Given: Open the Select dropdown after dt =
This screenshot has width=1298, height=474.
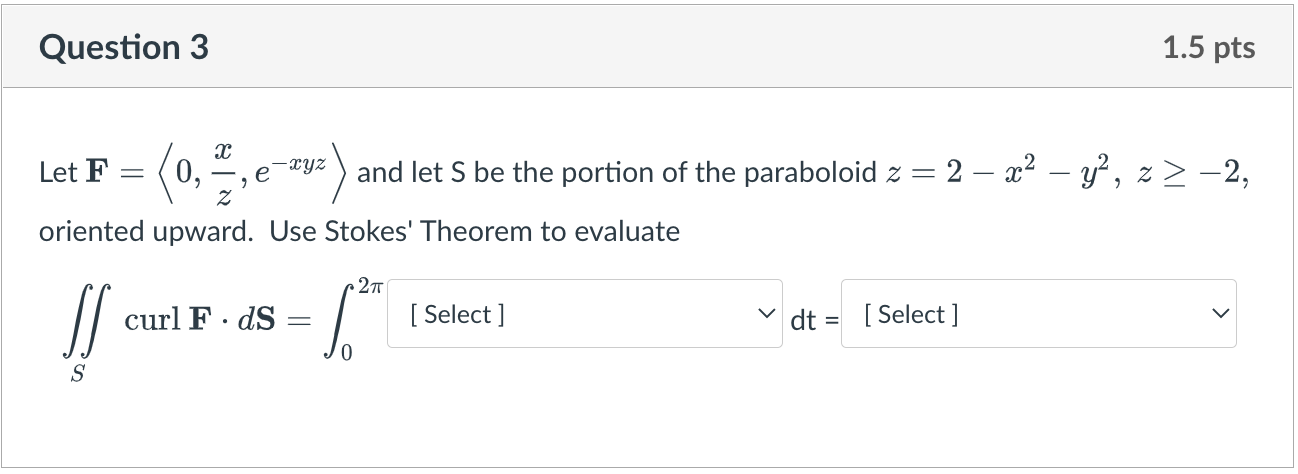Looking at the screenshot, I should (1039, 314).
